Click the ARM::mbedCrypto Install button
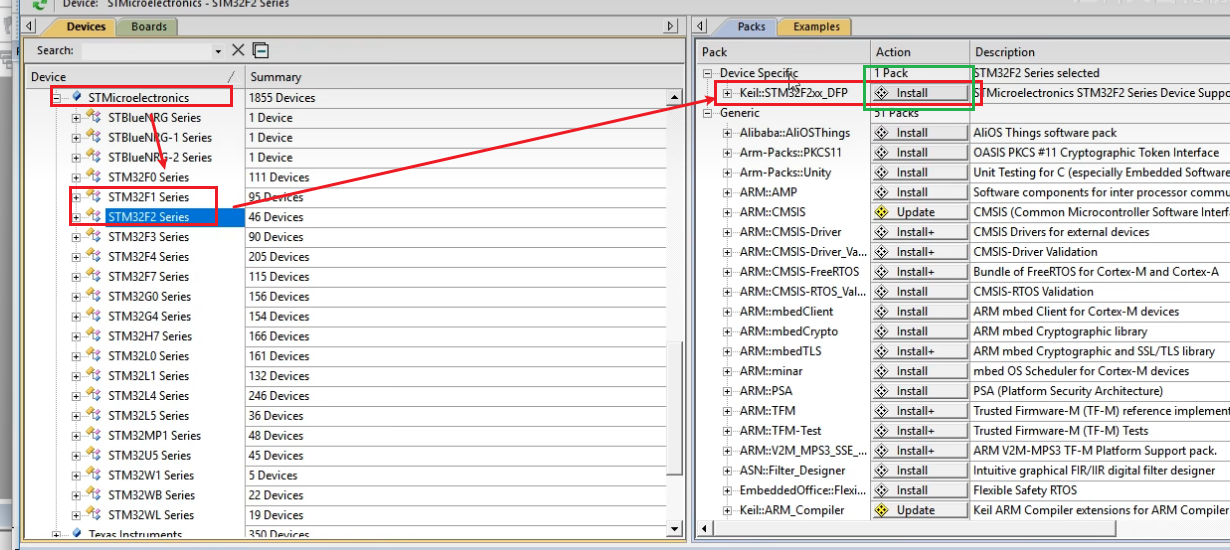The image size is (1230, 550). pyautogui.click(x=920, y=331)
